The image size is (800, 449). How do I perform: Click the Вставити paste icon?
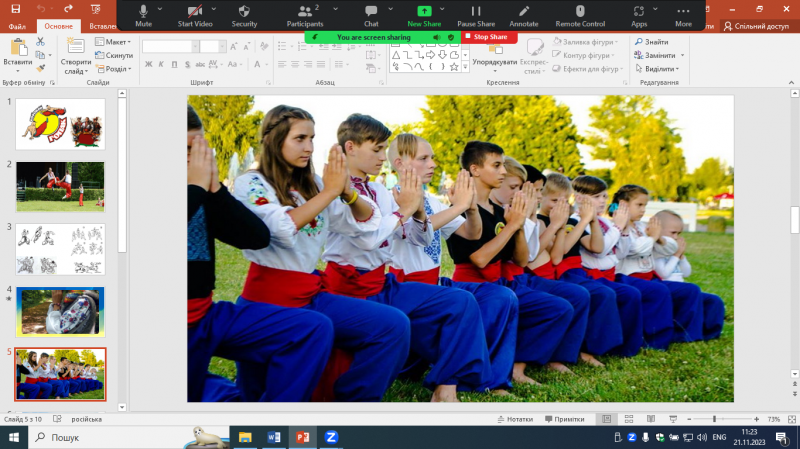click(18, 48)
